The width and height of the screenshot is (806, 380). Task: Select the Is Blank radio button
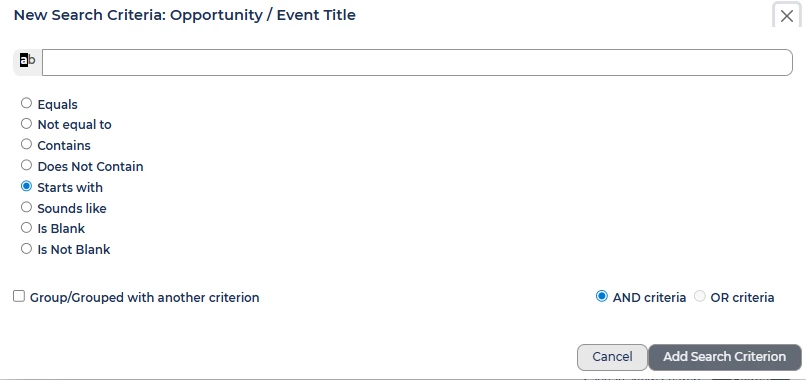[x=26, y=227]
